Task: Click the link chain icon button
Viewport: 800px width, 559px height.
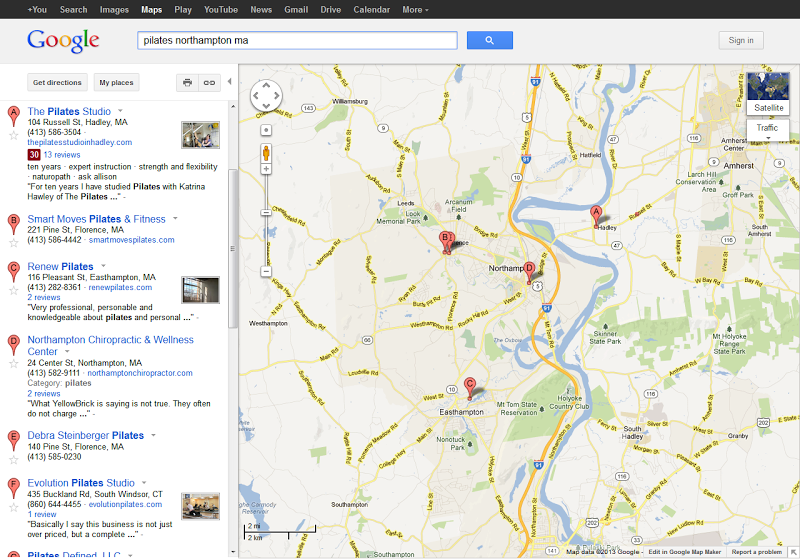Action: (x=209, y=82)
